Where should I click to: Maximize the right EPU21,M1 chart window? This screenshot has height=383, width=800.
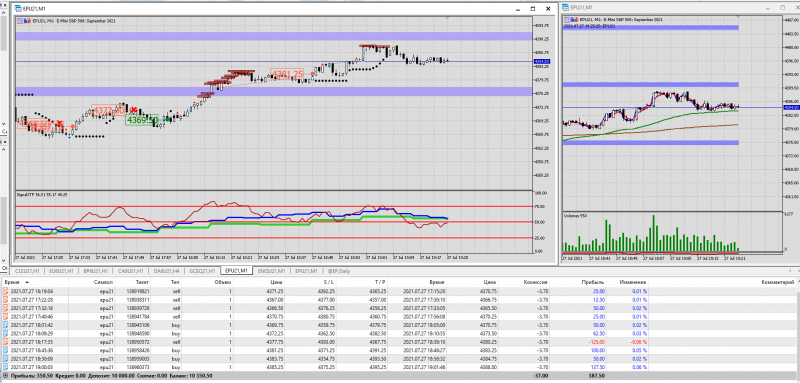(x=782, y=8)
